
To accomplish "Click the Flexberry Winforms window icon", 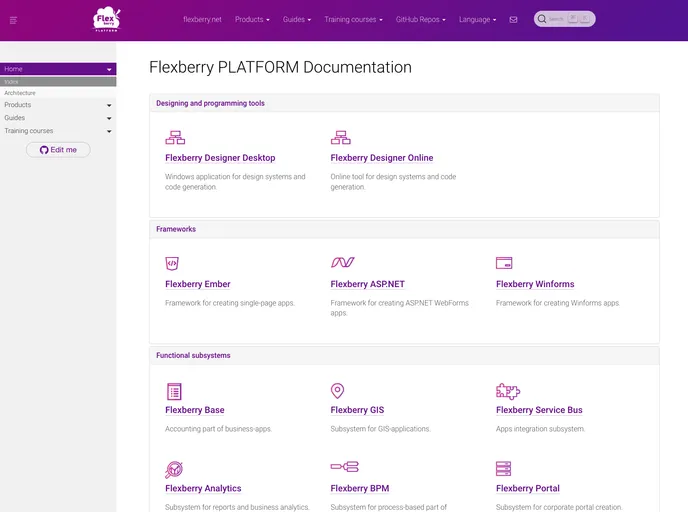I will (504, 263).
